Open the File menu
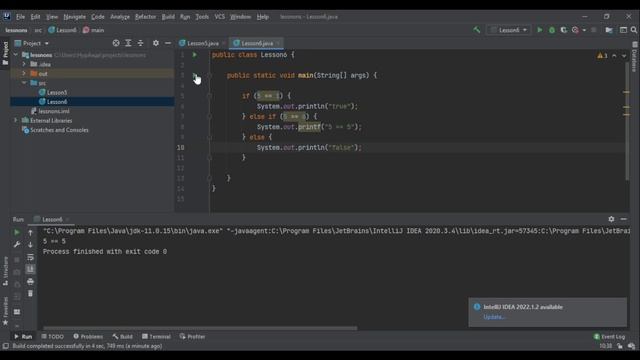The width and height of the screenshot is (640, 360). pos(20,17)
